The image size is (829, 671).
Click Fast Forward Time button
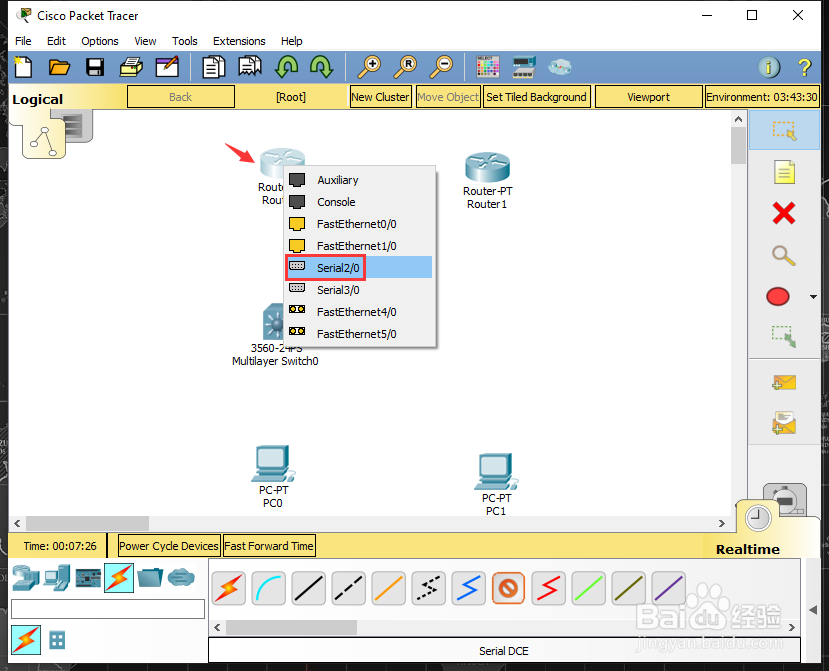[x=269, y=546]
